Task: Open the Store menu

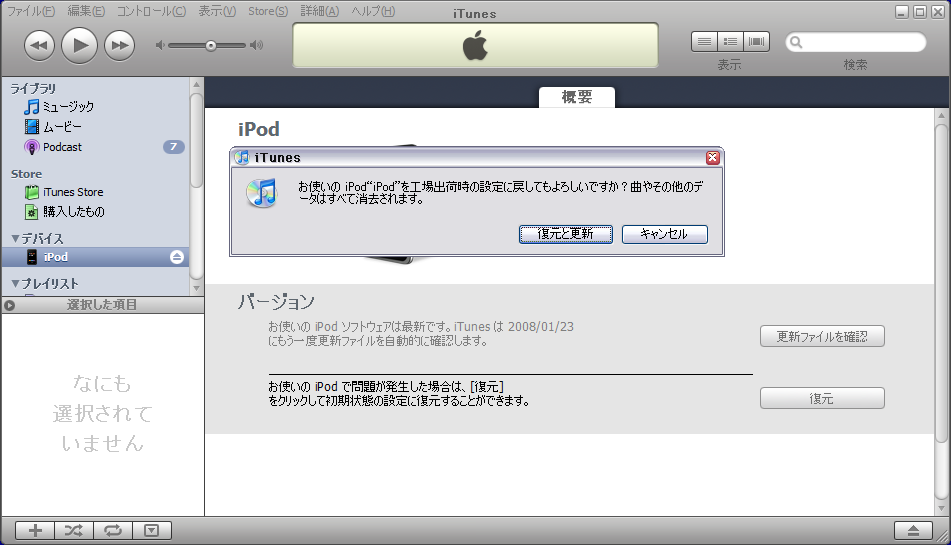Action: 268,11
